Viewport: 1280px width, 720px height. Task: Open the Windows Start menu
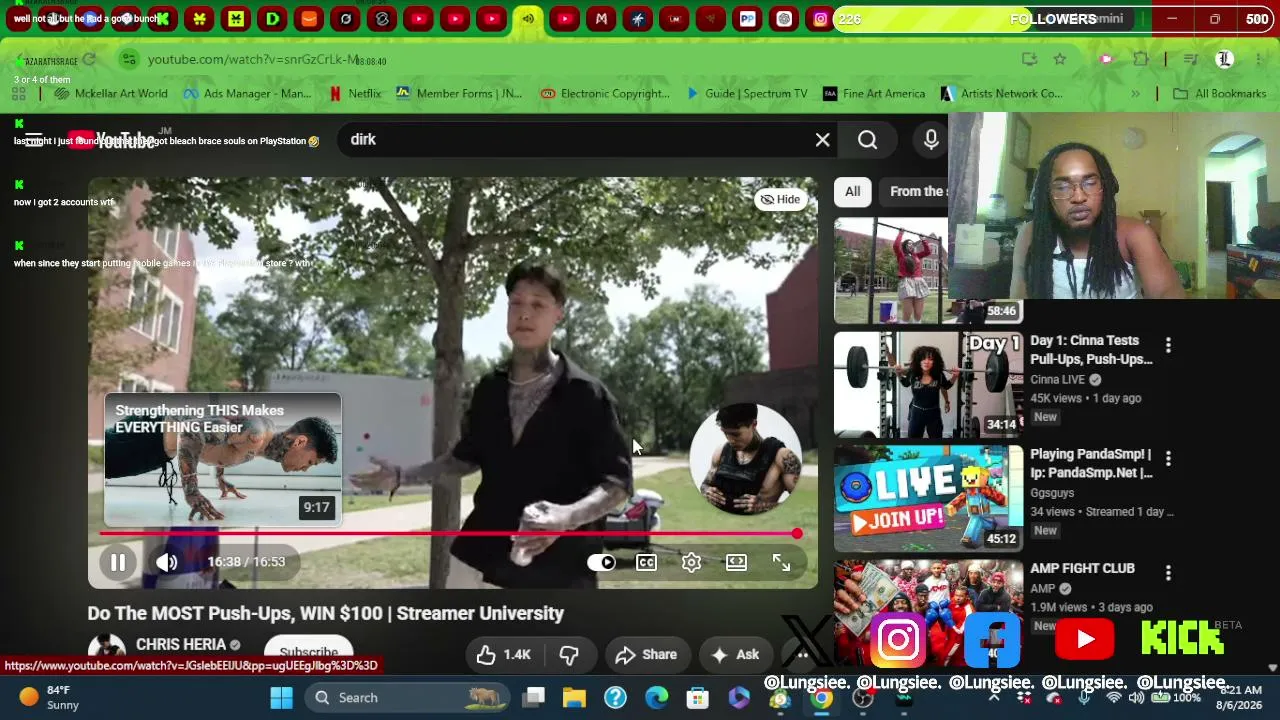(281, 698)
